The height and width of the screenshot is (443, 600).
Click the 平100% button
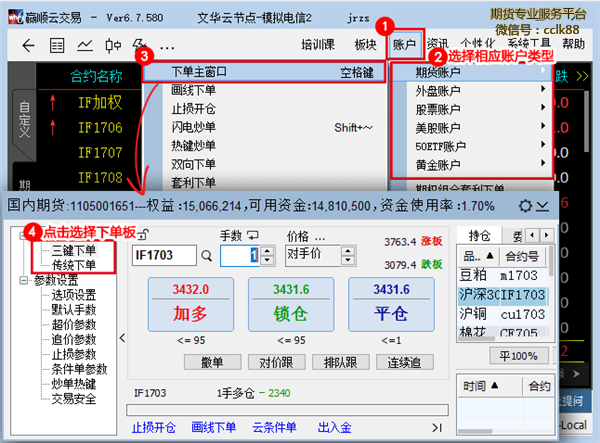(x=519, y=356)
